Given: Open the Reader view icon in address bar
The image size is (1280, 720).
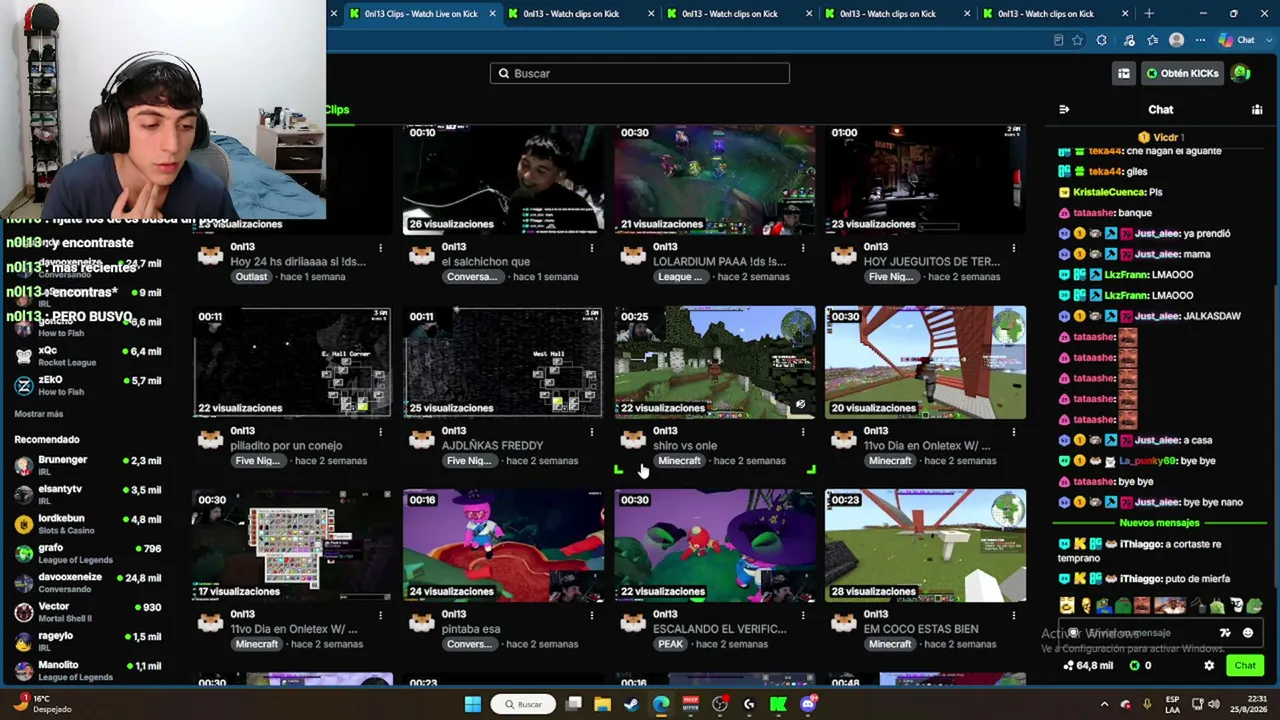Looking at the screenshot, I should (1058, 40).
